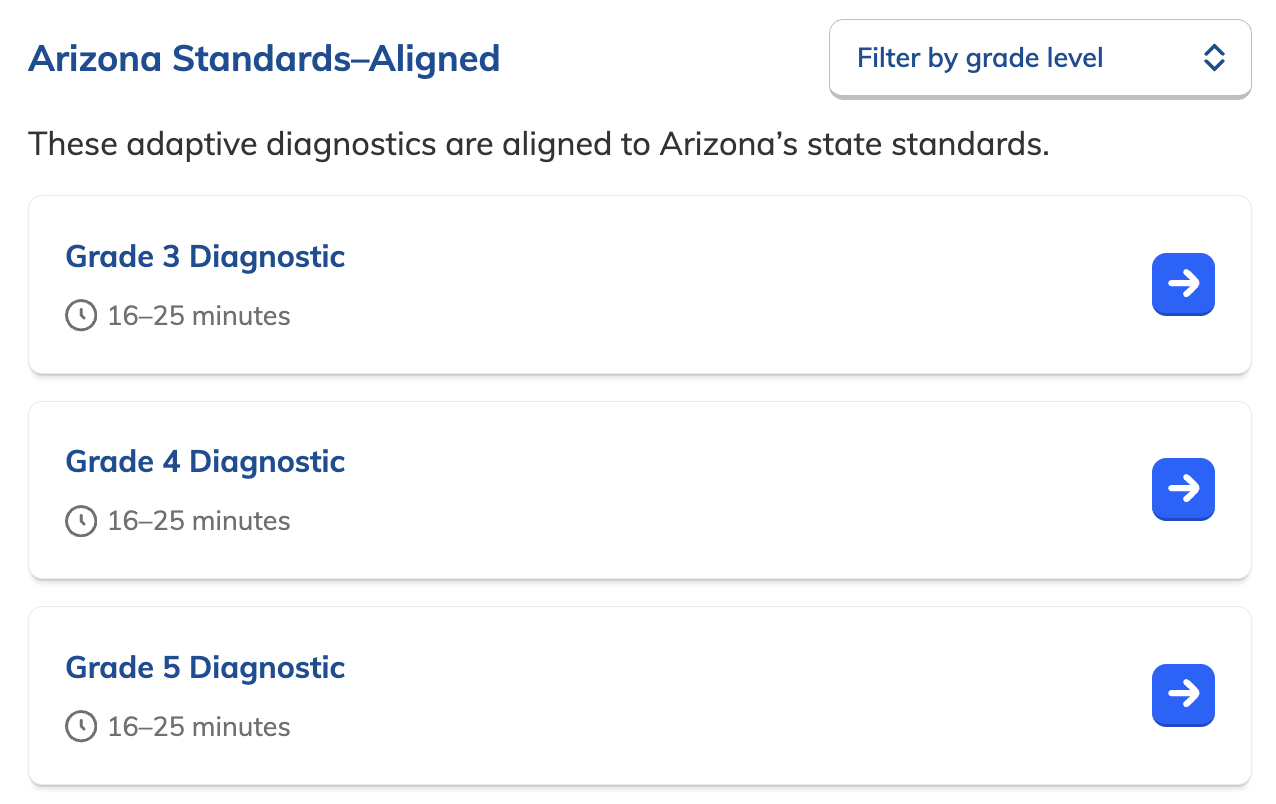
Task: Click the 16–25 minutes text under Grade 5
Action: pyautogui.click(x=198, y=727)
